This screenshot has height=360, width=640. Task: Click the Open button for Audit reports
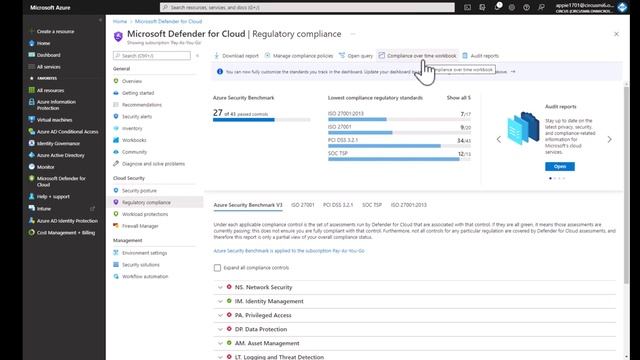(x=560, y=167)
